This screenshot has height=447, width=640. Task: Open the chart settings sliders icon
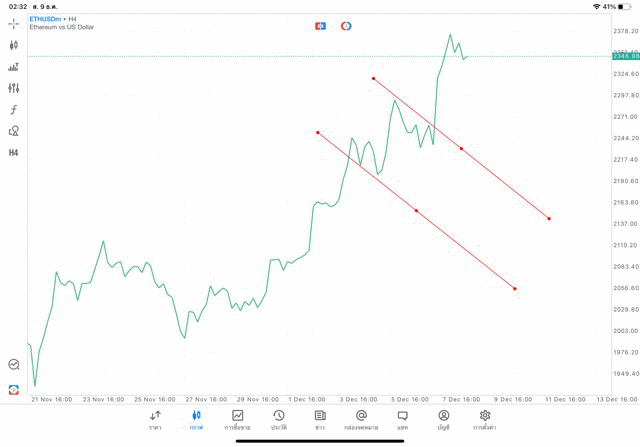tap(14, 88)
